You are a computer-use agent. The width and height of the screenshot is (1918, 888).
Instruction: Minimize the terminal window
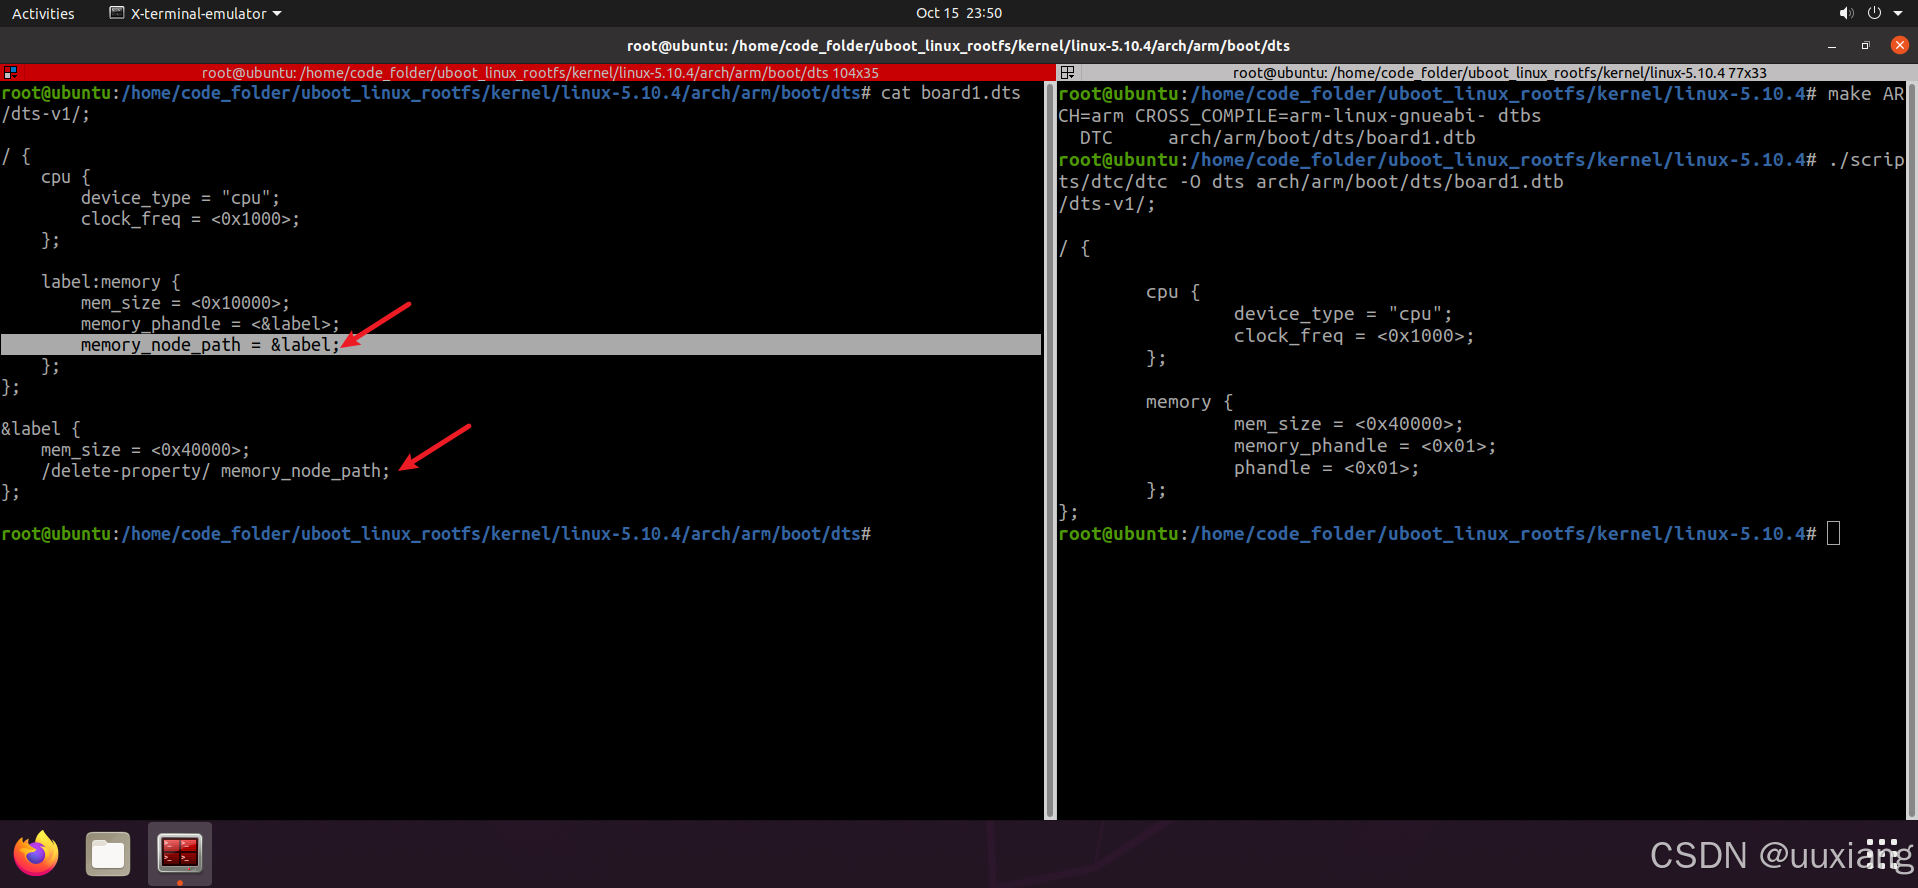click(1832, 46)
